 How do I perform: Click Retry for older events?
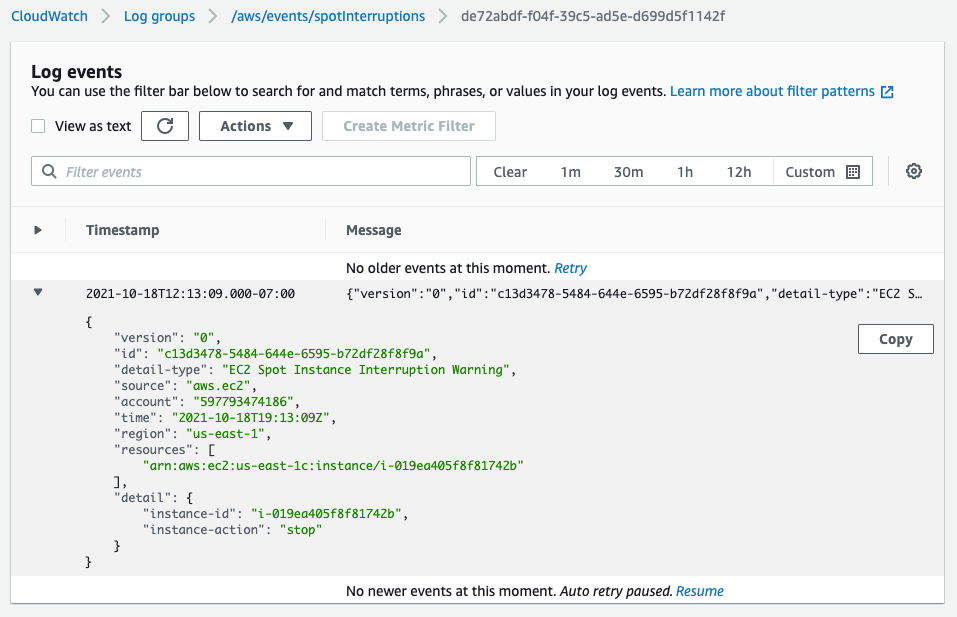(x=570, y=267)
